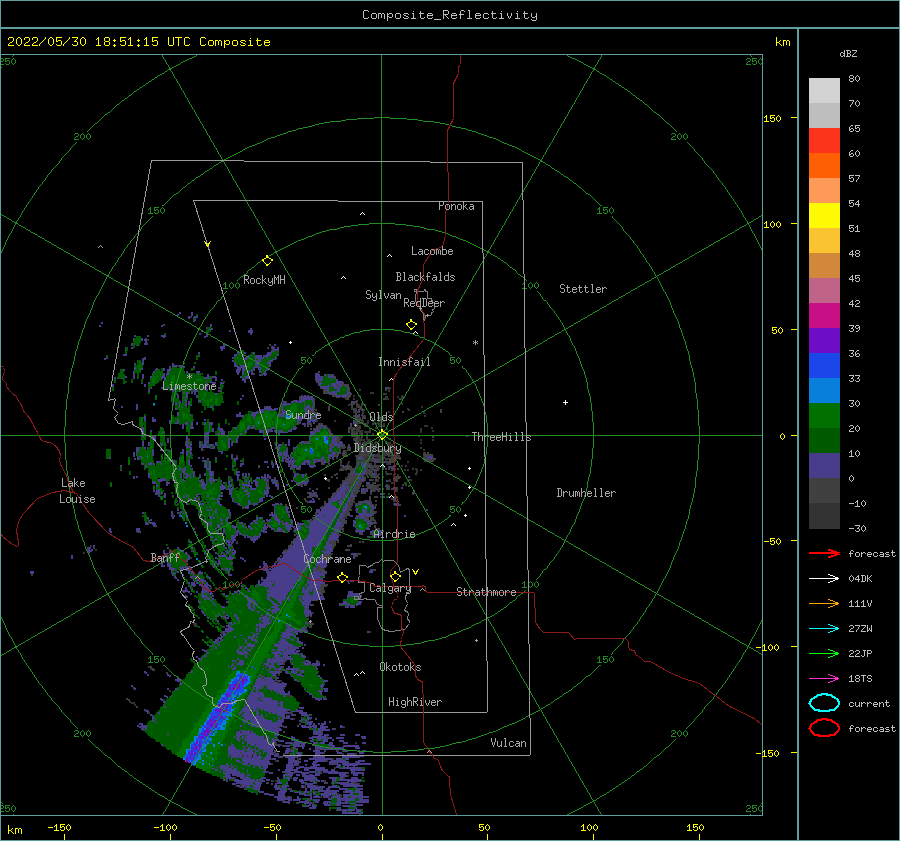Click the Lacombe city label
Viewport: 900px width, 841px height.
[x=432, y=251]
